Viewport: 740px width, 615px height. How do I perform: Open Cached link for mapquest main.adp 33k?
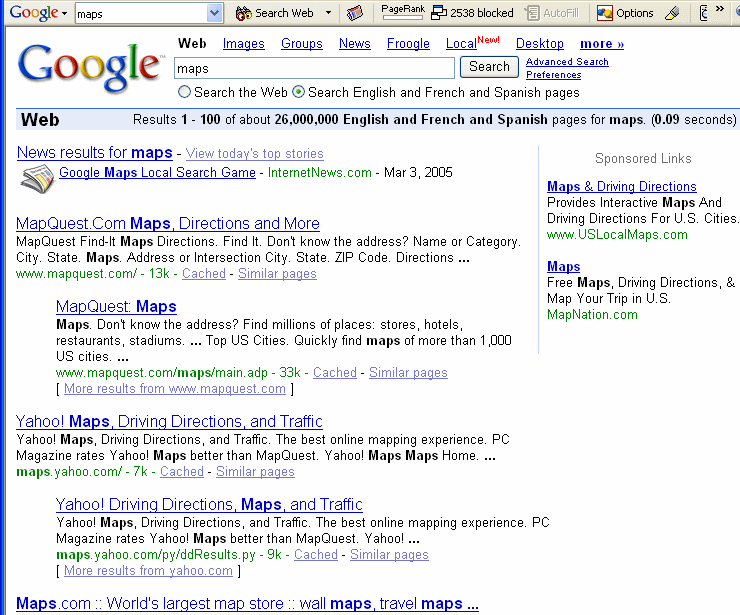(x=335, y=372)
